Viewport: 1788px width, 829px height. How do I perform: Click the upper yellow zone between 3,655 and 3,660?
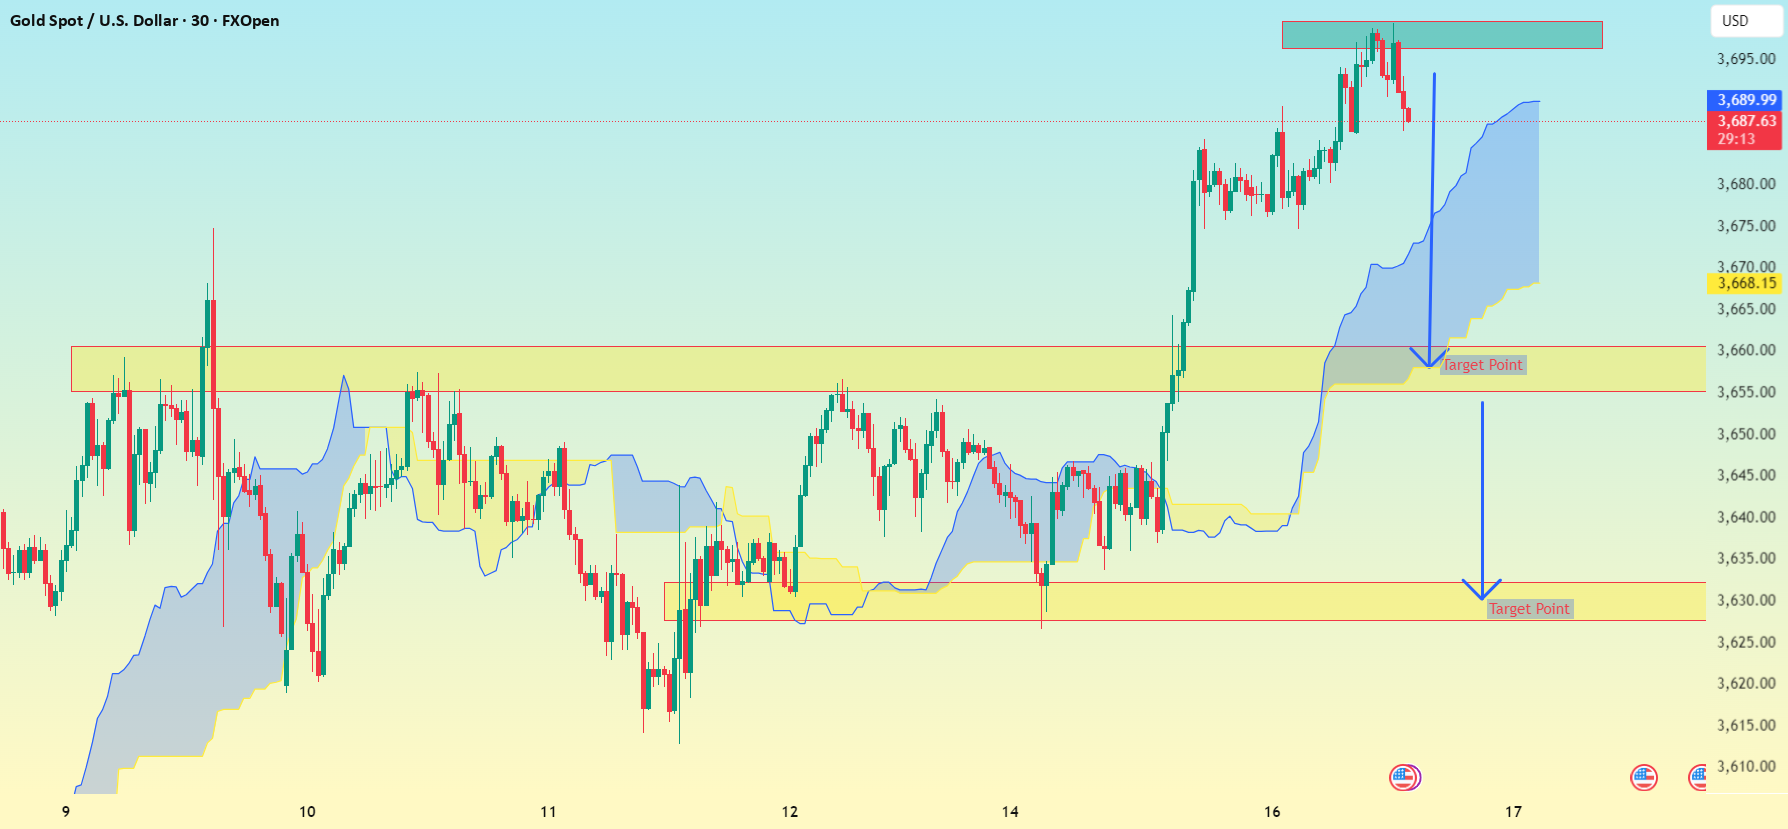click(888, 369)
